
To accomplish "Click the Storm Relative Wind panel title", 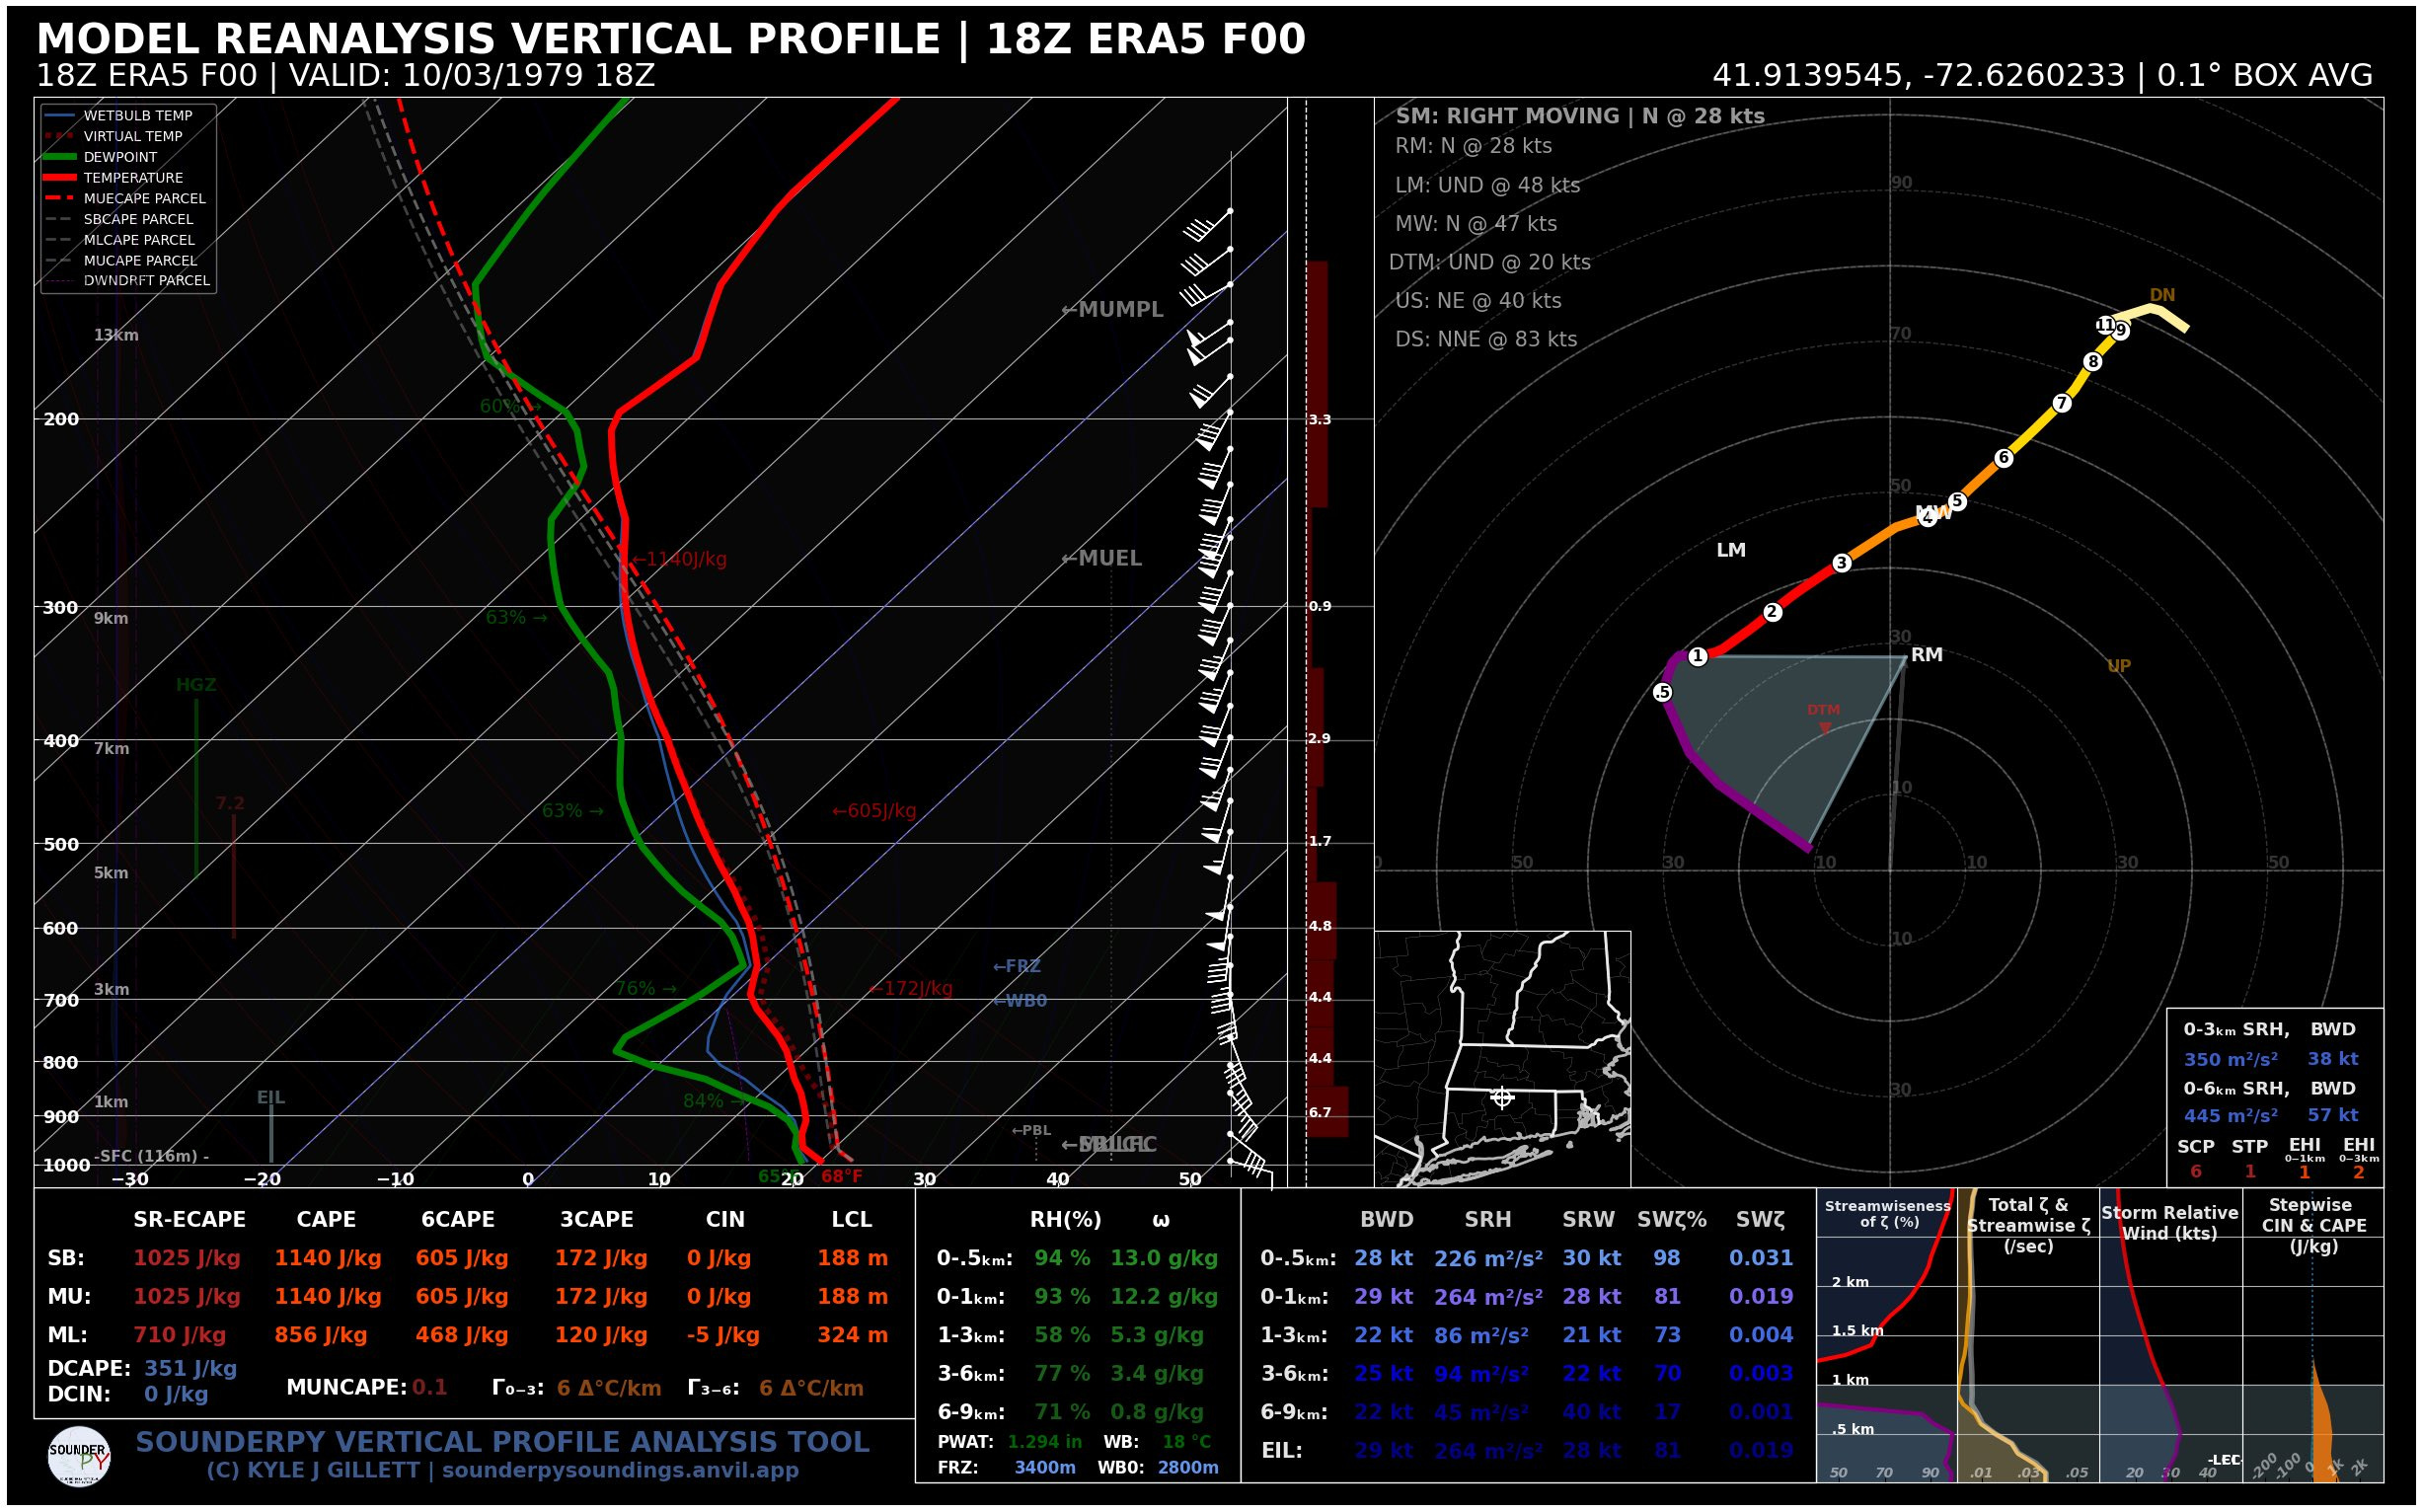I will click(x=2169, y=1222).
